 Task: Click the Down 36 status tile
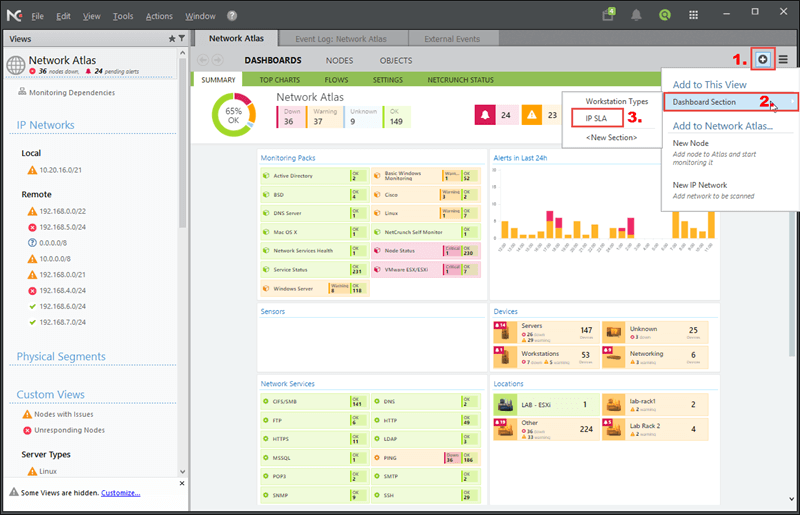(x=291, y=117)
